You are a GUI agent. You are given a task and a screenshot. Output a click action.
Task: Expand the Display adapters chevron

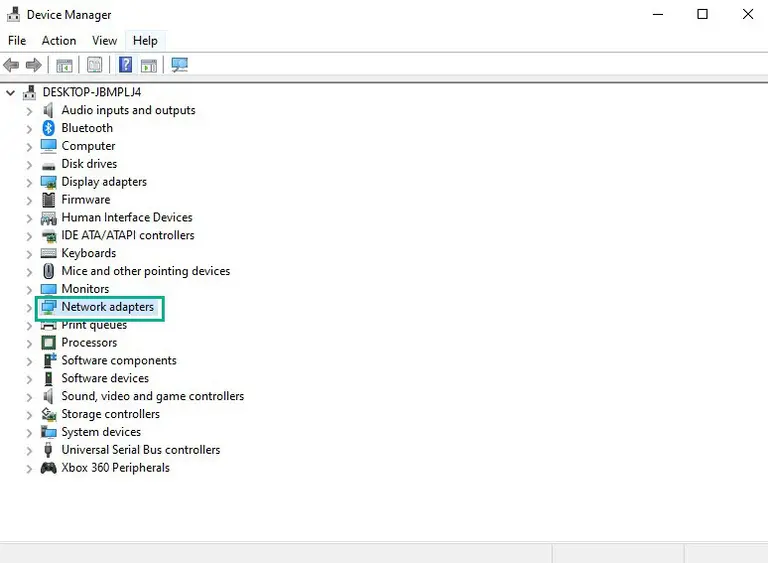click(x=29, y=183)
